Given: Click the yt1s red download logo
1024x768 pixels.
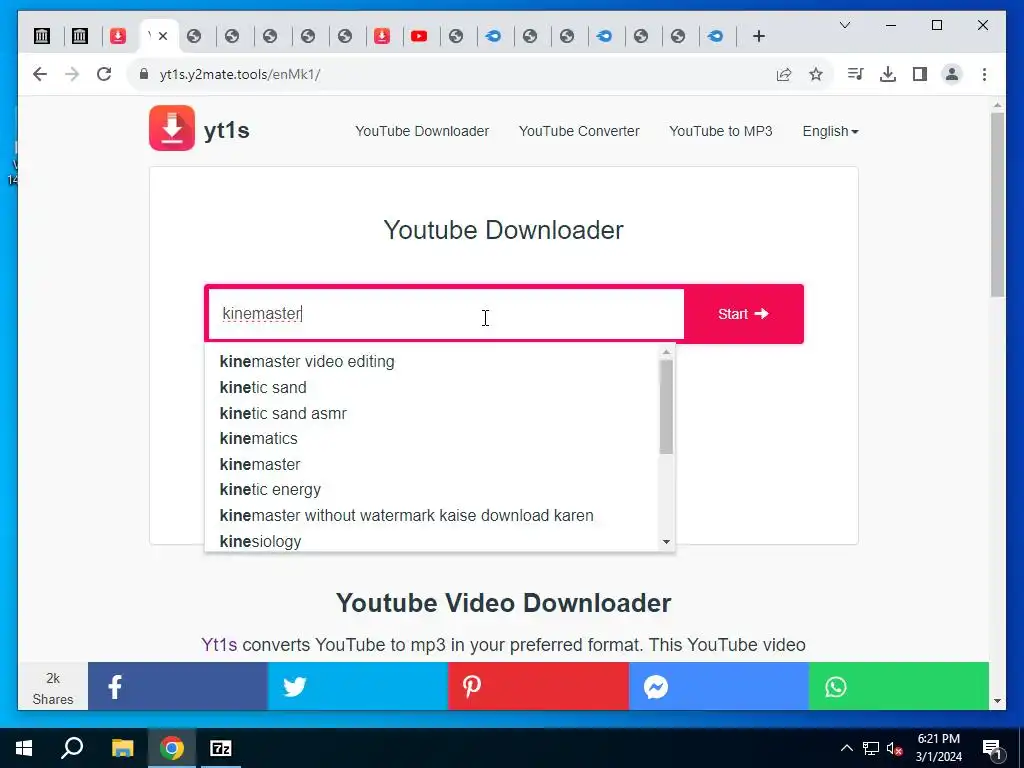Looking at the screenshot, I should (172, 128).
